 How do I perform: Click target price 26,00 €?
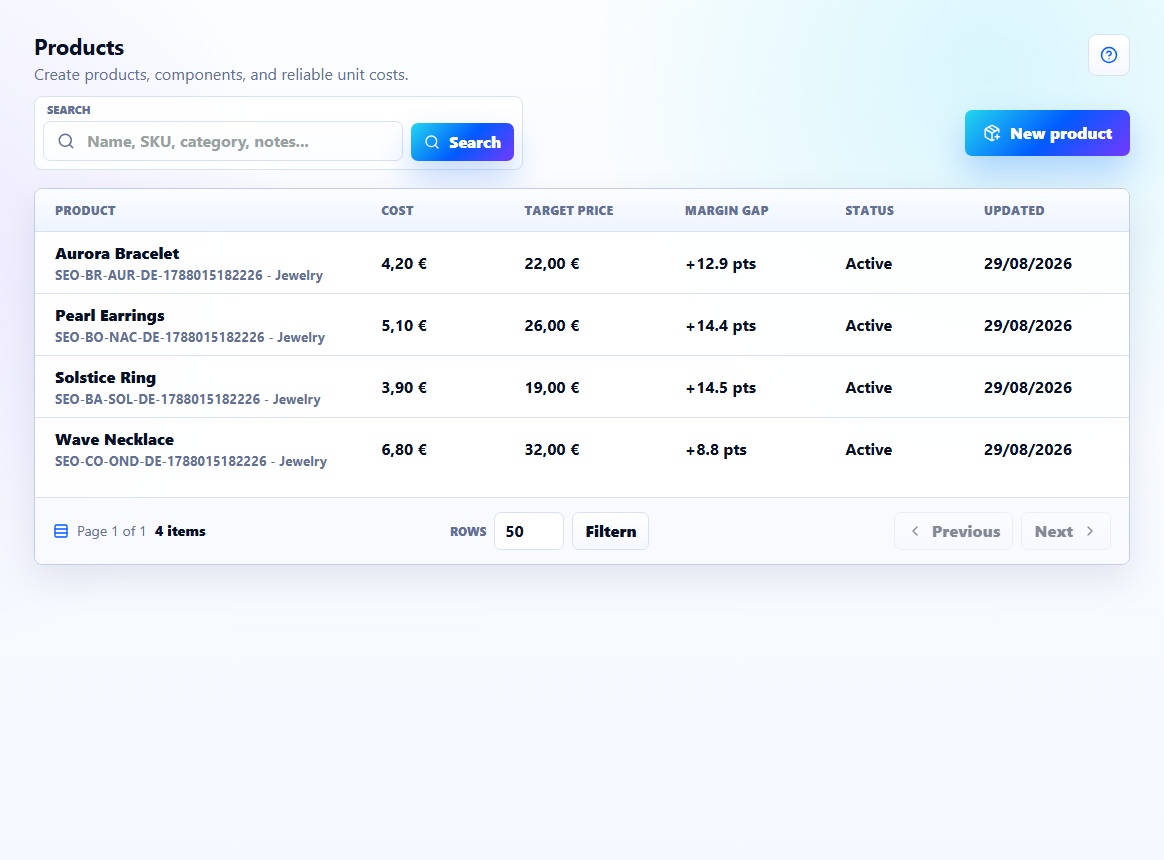552,325
